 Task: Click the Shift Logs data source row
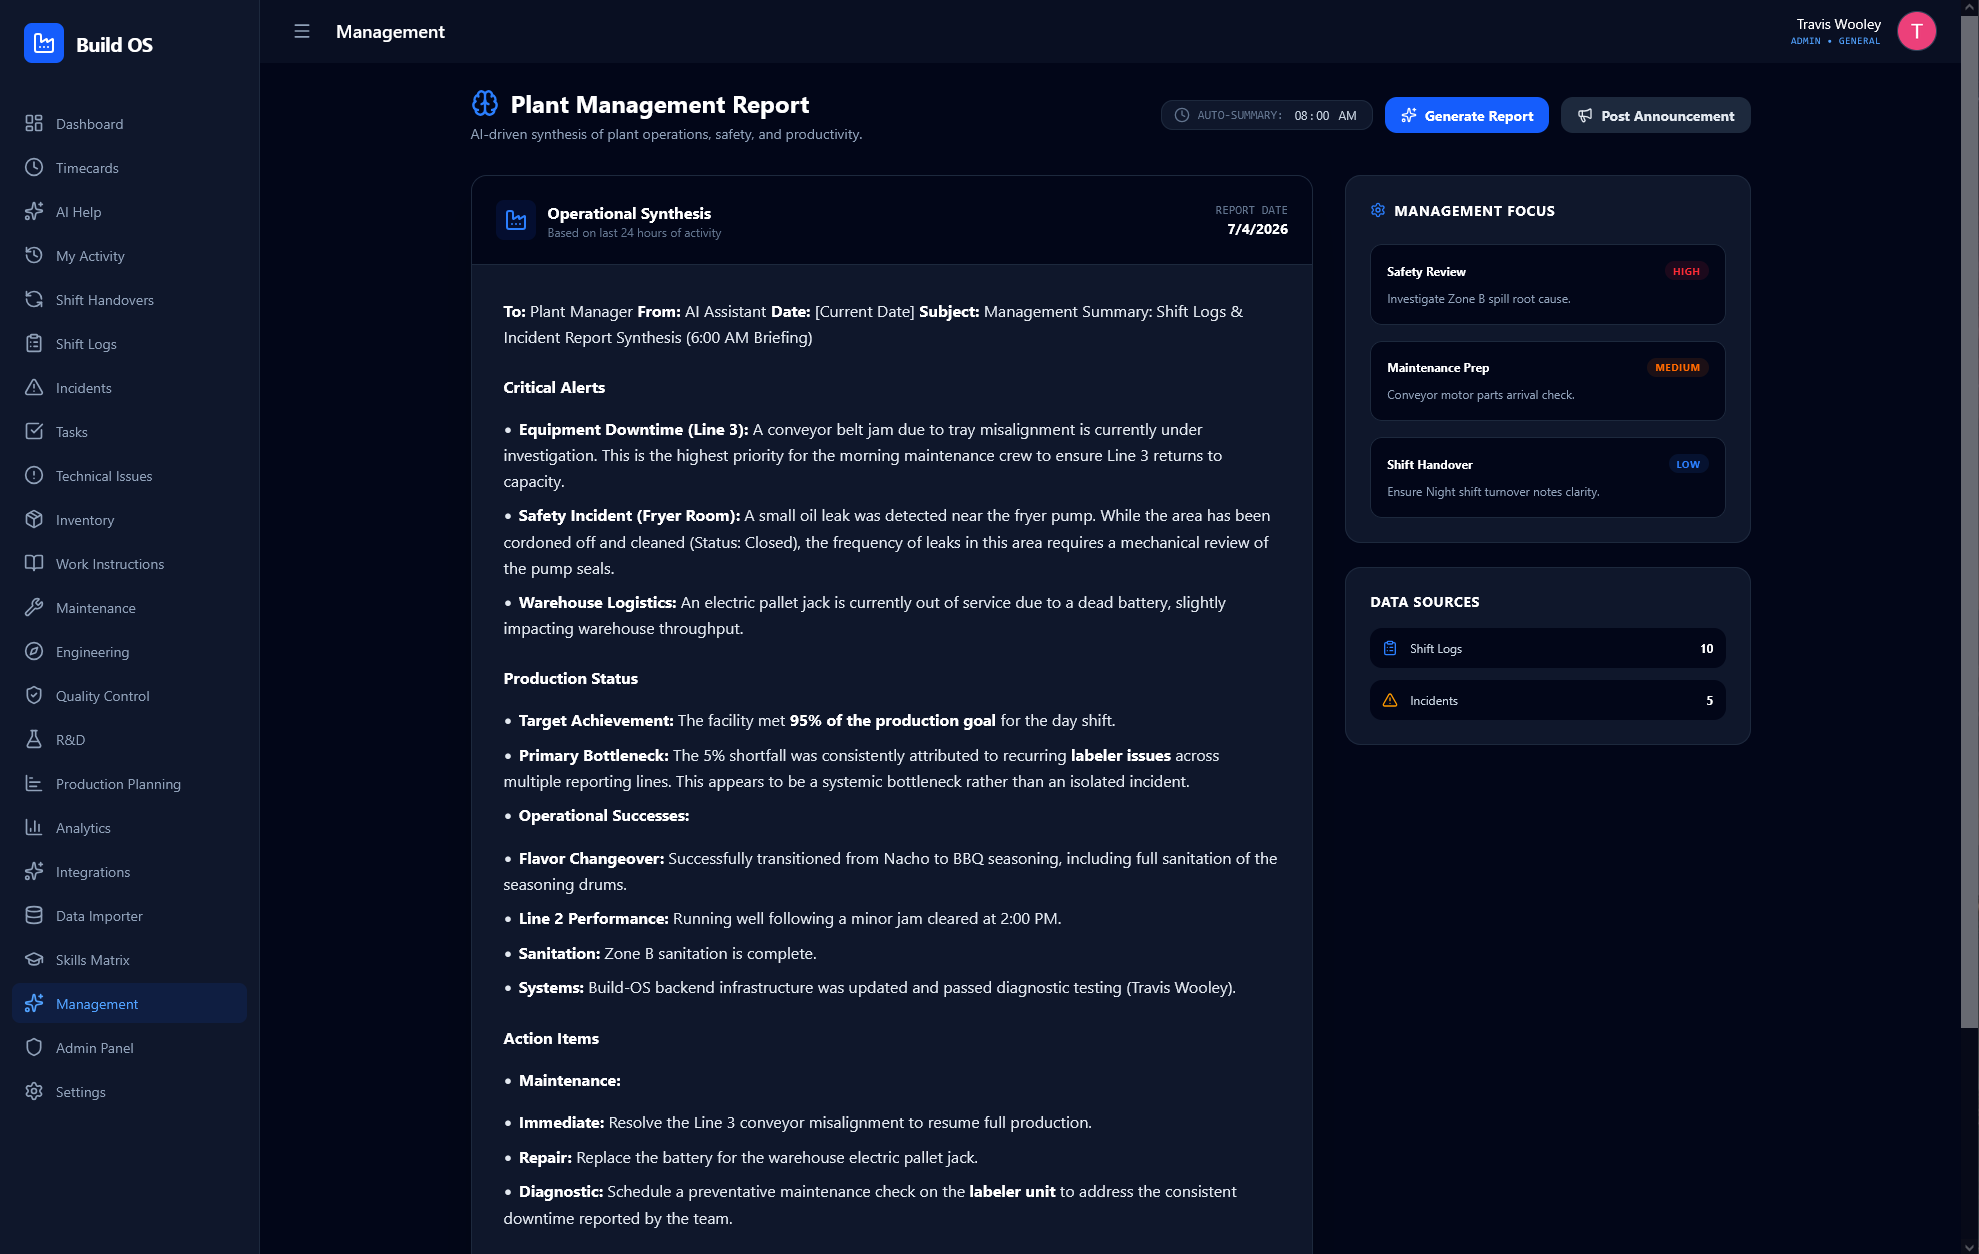point(1547,648)
